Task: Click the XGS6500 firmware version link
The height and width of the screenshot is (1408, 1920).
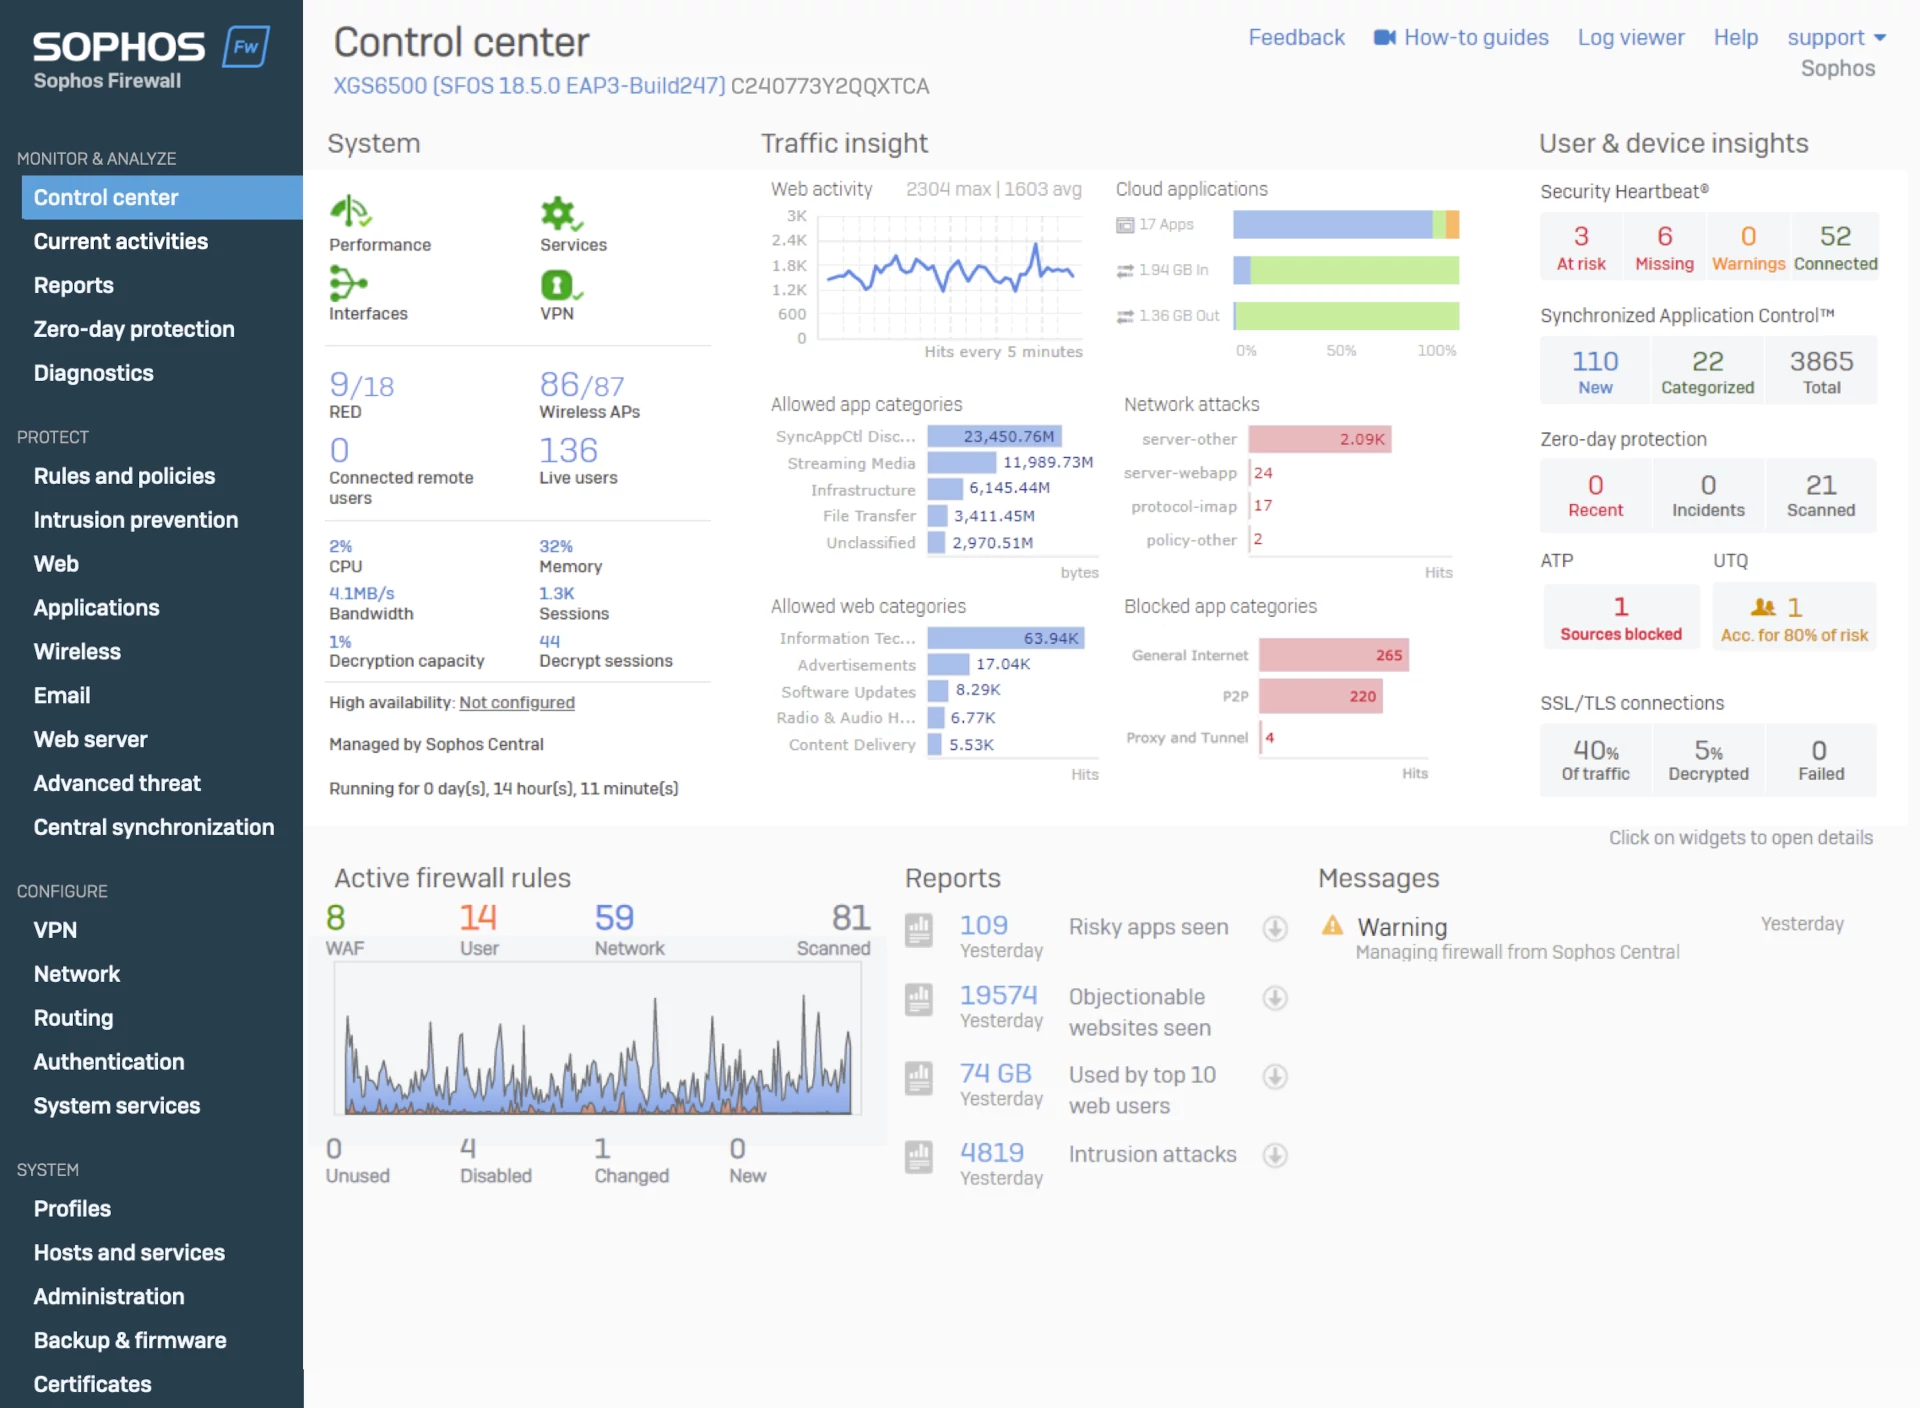Action: click(529, 86)
